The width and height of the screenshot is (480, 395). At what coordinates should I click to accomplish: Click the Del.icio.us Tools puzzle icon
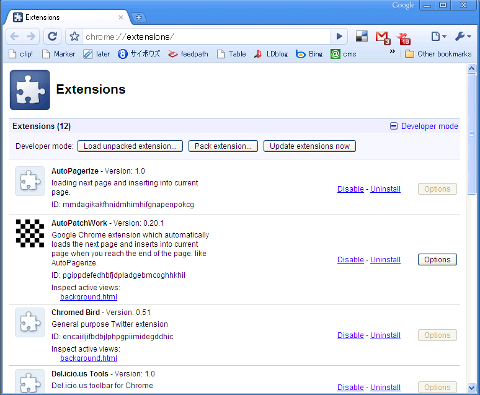pos(30,382)
